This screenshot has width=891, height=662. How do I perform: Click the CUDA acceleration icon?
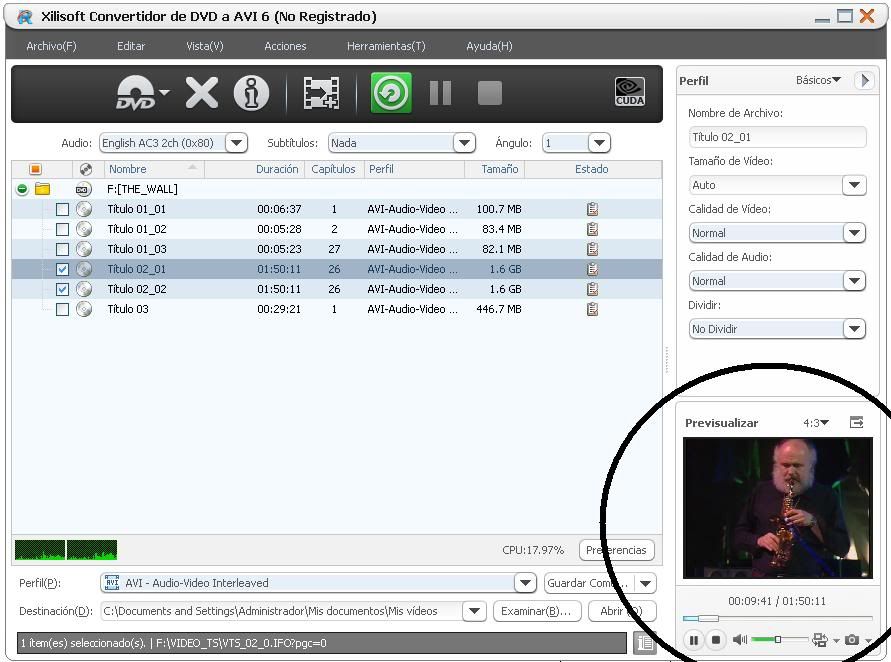pyautogui.click(x=629, y=92)
